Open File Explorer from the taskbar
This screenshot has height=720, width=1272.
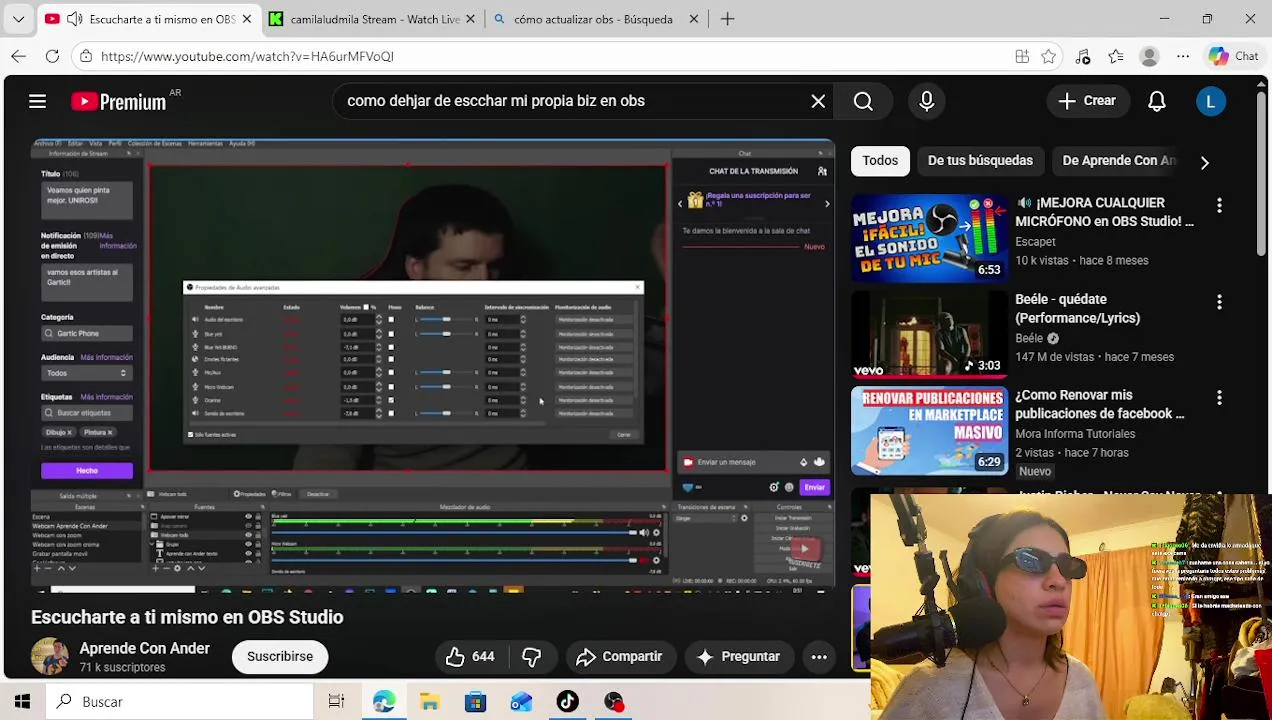tap(429, 702)
